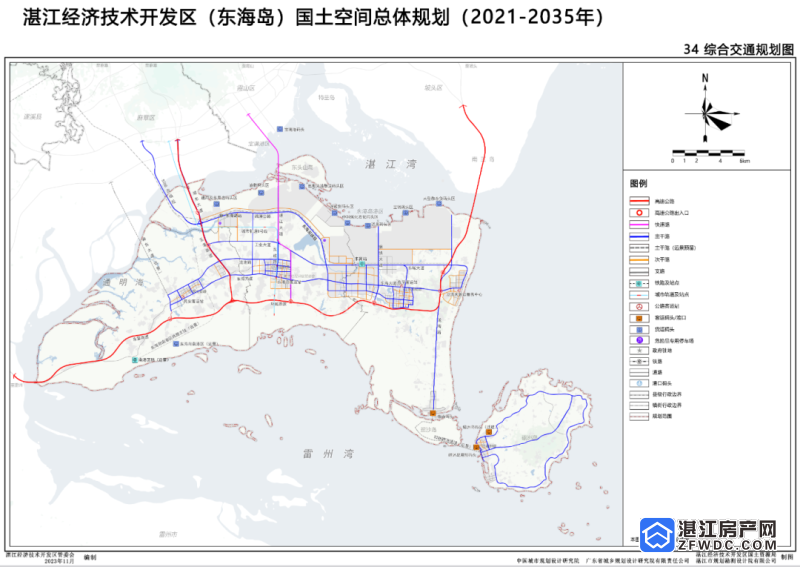Image resolution: width=800 pixels, height=567 pixels.
Task: Click the 特呈岛 island label
Action: [327, 97]
